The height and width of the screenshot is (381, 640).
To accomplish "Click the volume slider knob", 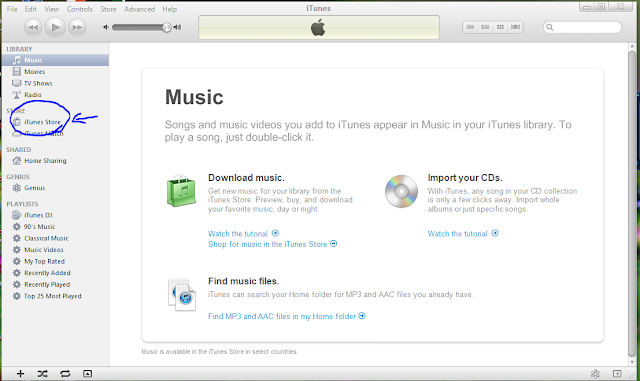I will (166, 27).
